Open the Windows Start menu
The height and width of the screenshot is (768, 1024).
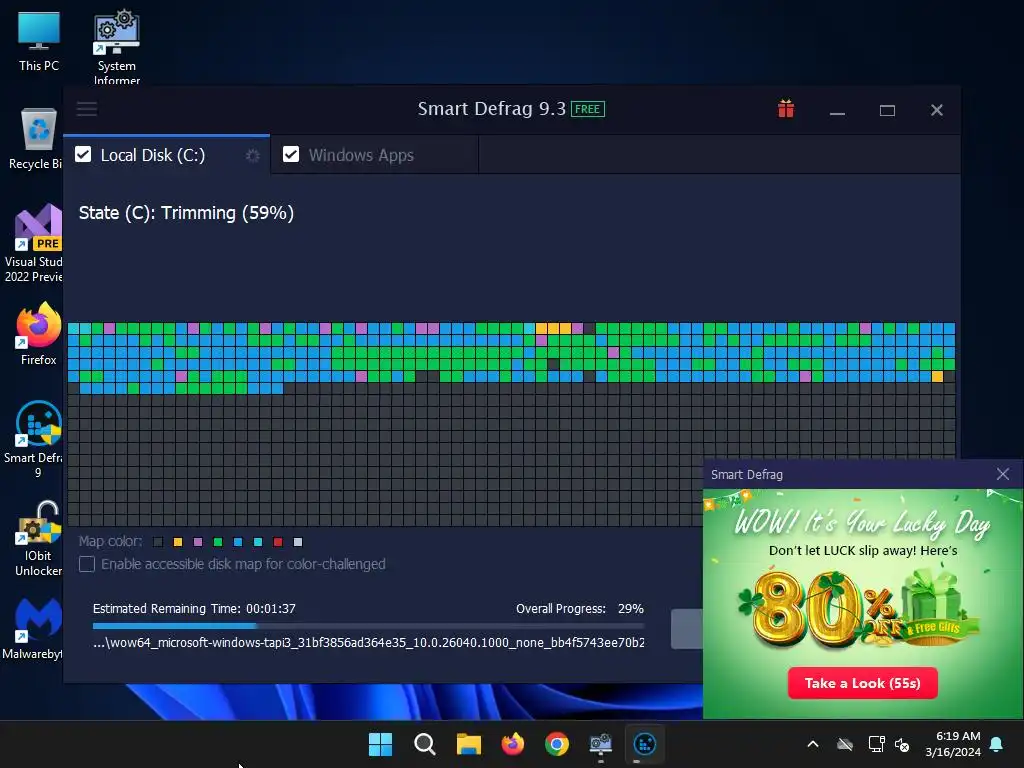pyautogui.click(x=380, y=744)
